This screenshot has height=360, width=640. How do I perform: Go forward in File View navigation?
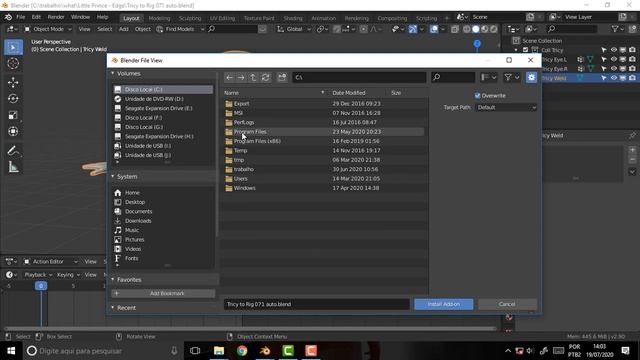coord(241,77)
